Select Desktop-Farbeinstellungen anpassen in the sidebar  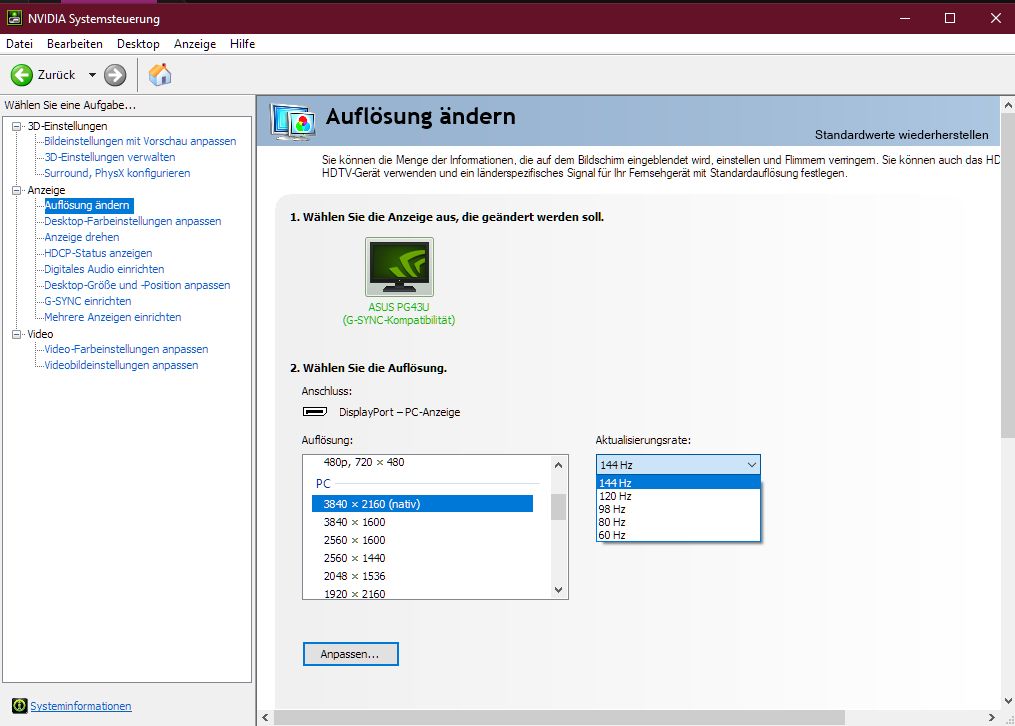(x=134, y=221)
